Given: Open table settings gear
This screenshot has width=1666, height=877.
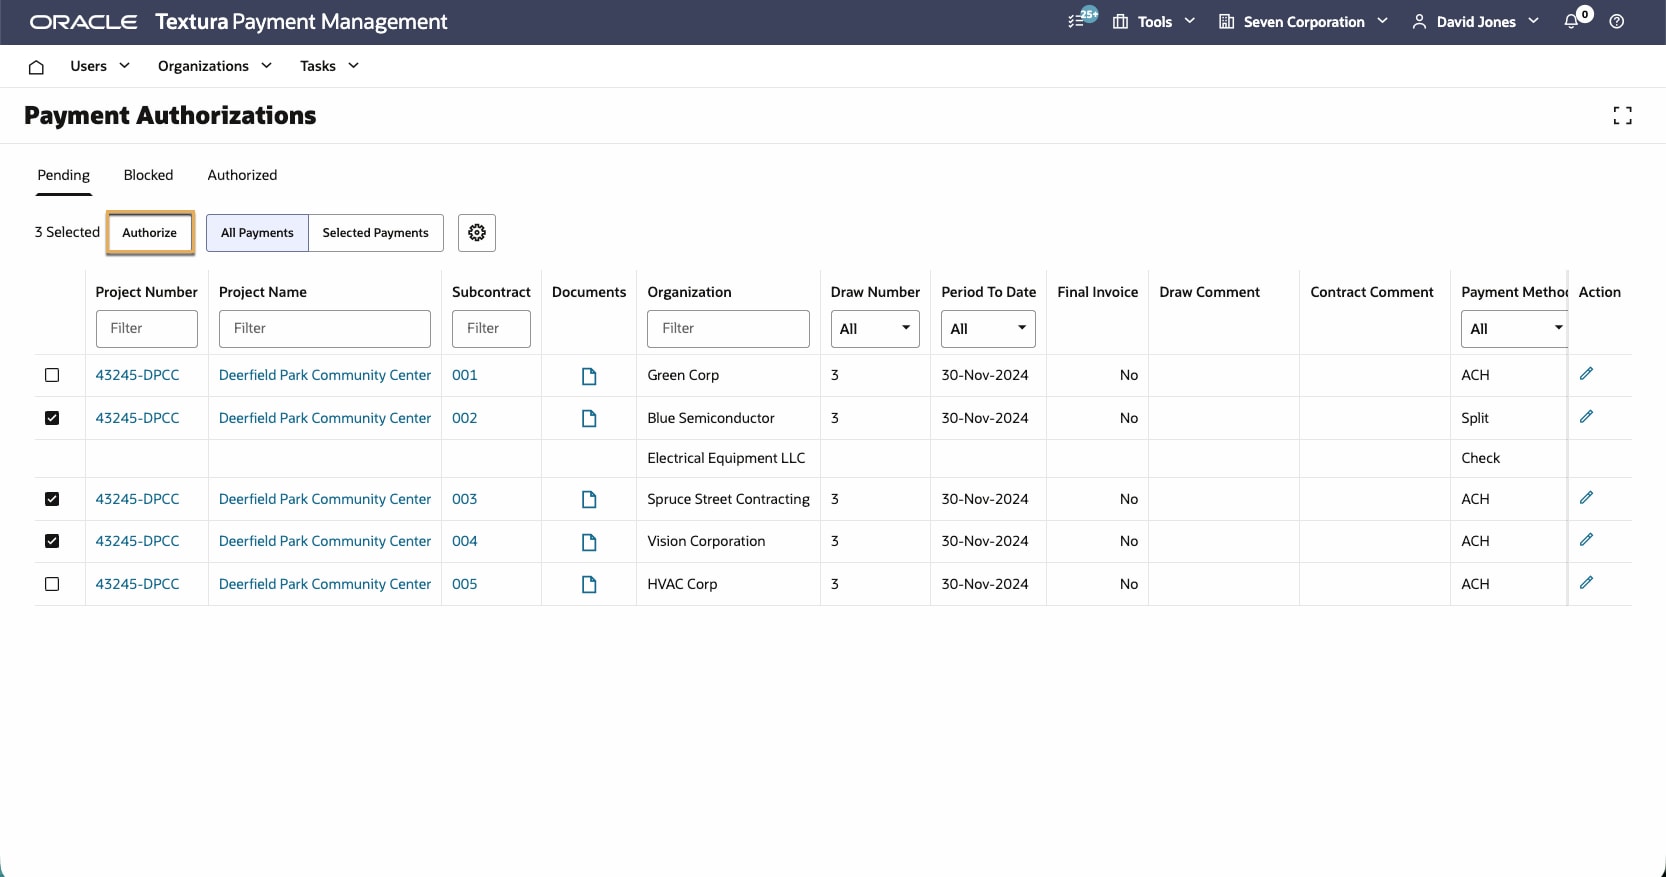Looking at the screenshot, I should tap(477, 233).
